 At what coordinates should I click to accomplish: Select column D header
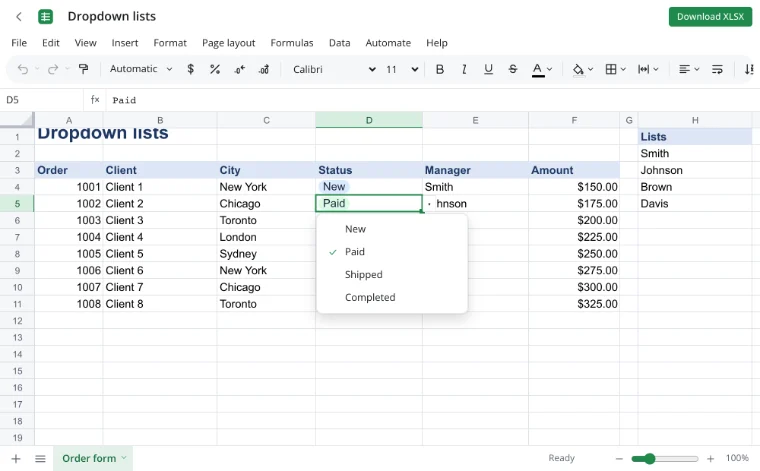click(x=369, y=120)
